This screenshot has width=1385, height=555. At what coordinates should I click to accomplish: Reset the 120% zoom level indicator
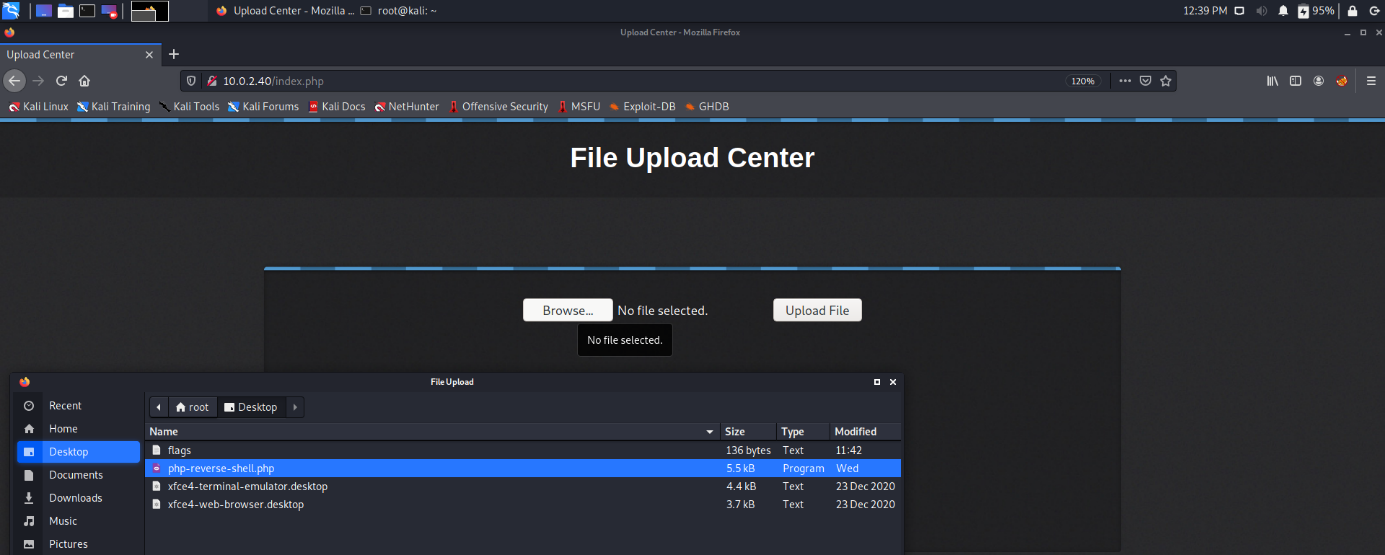[x=1083, y=81]
